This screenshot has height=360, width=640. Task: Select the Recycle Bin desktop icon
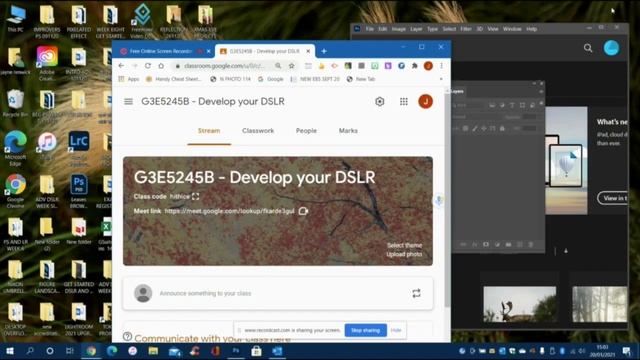pos(15,103)
